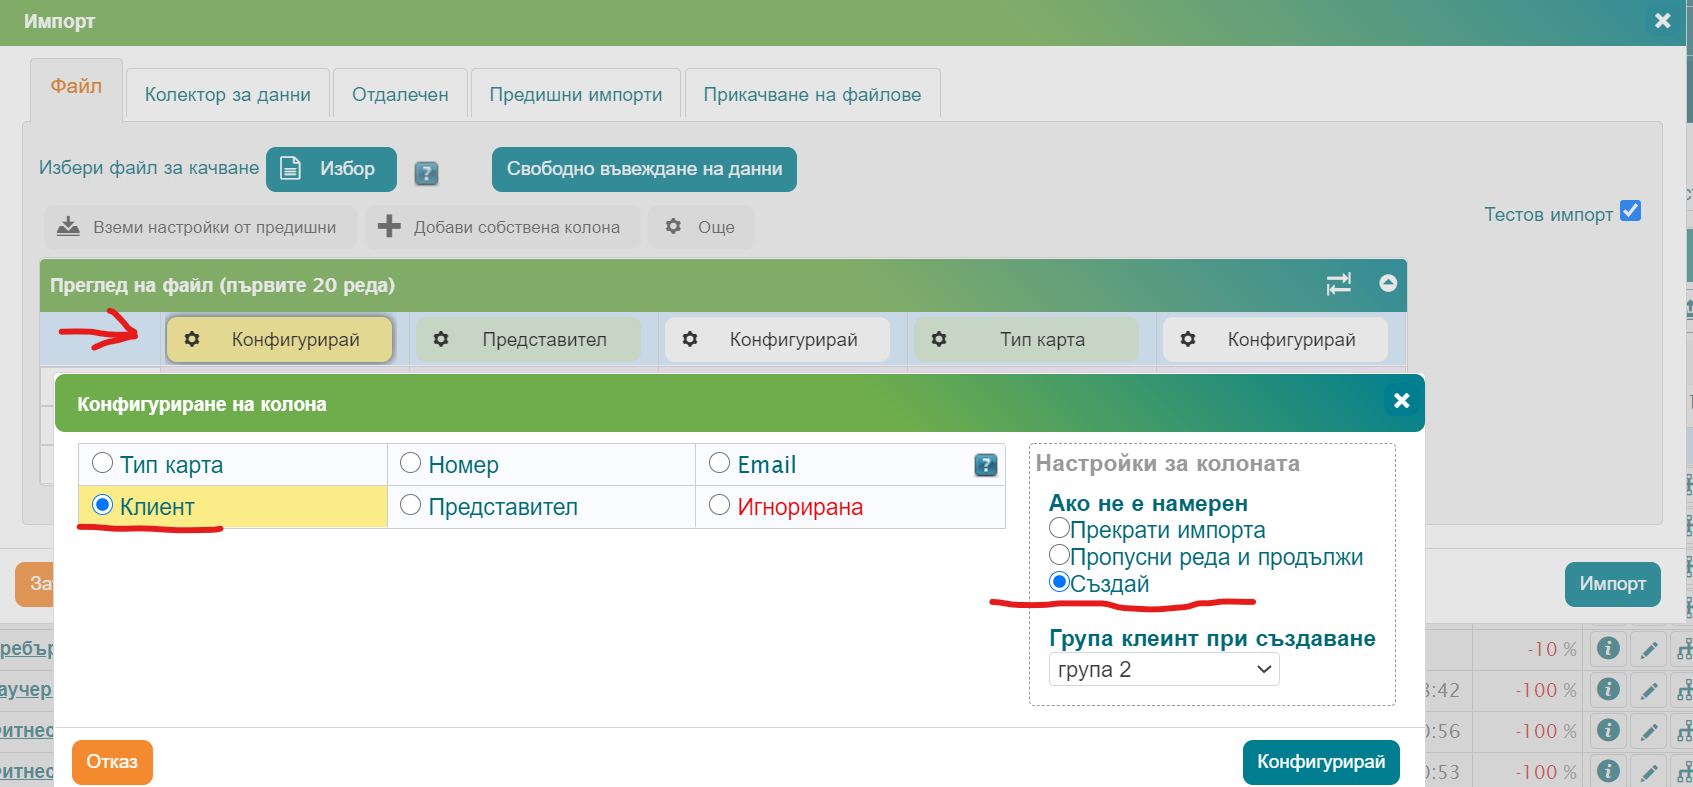Open the Предишни импорти tab
This screenshot has height=787, width=1693.
point(576,94)
